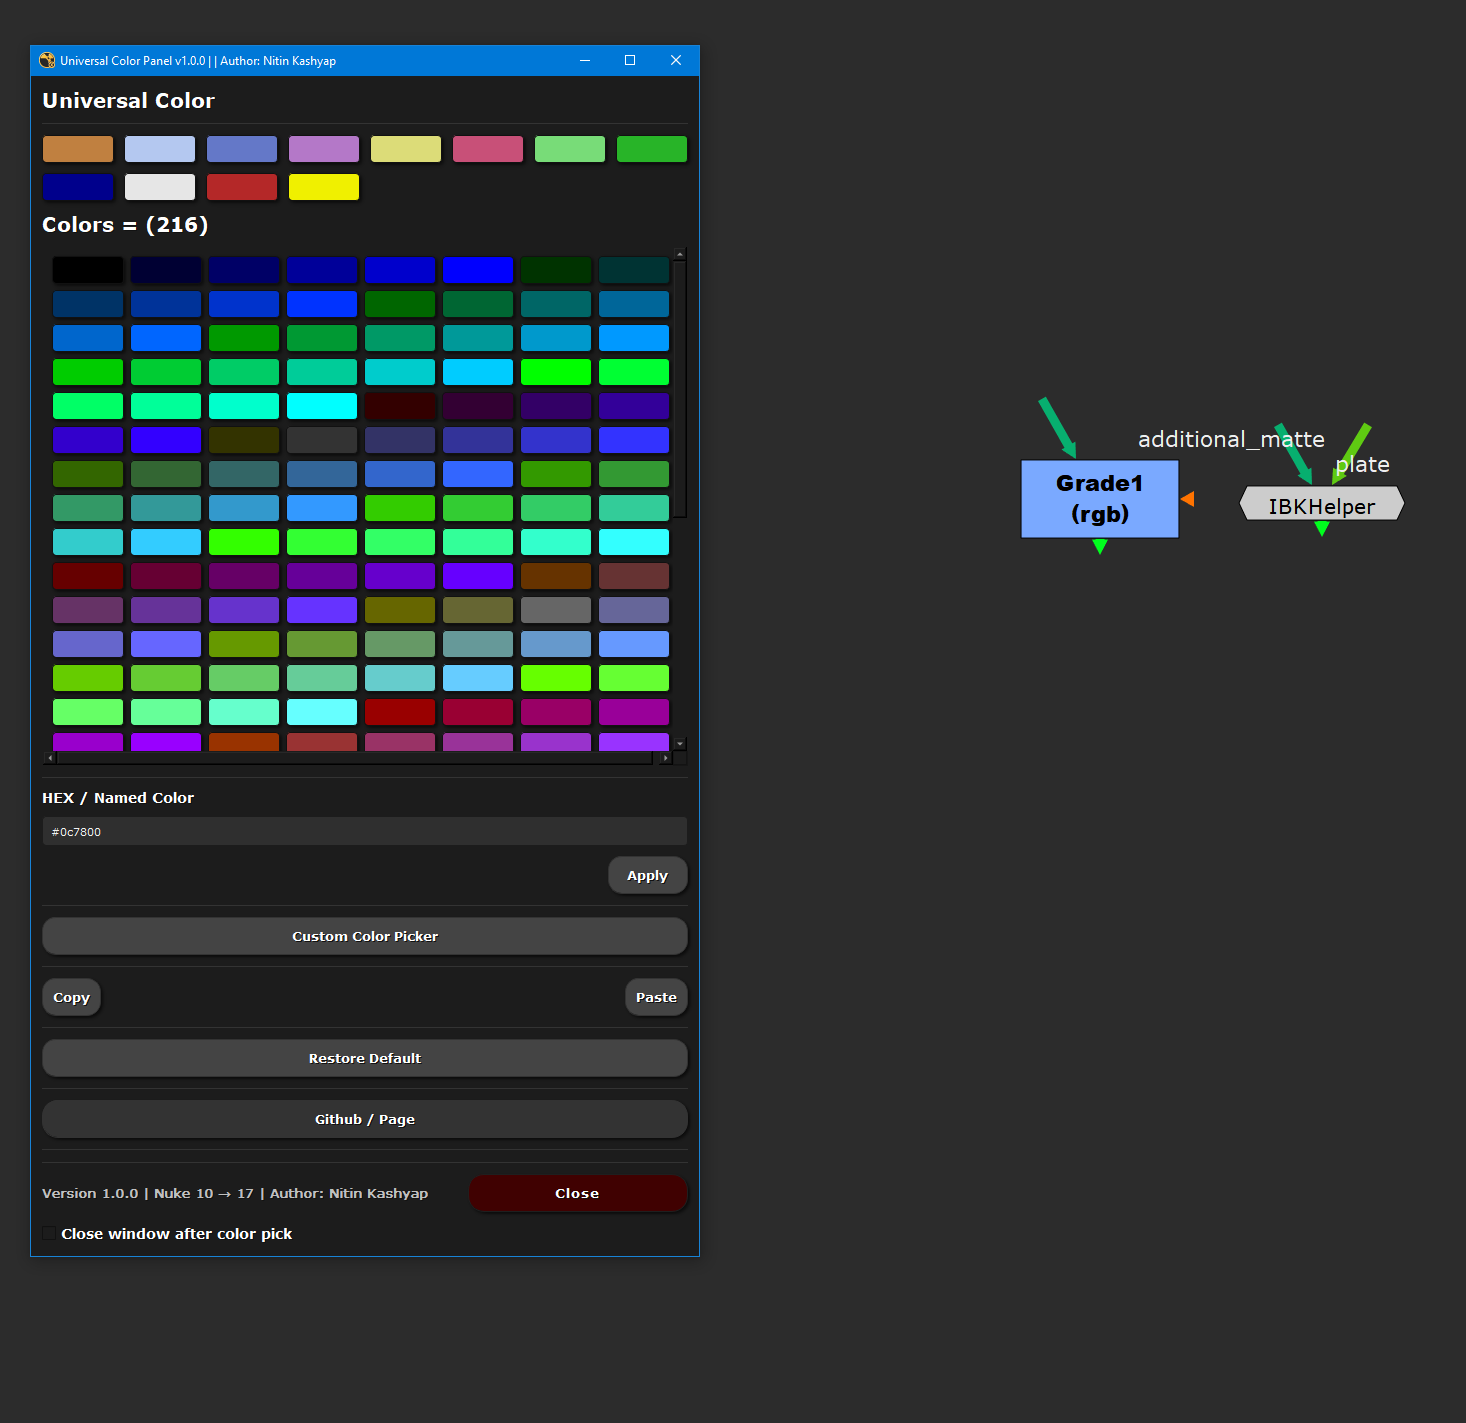Open the Custom Color Picker
The image size is (1466, 1423).
364,936
